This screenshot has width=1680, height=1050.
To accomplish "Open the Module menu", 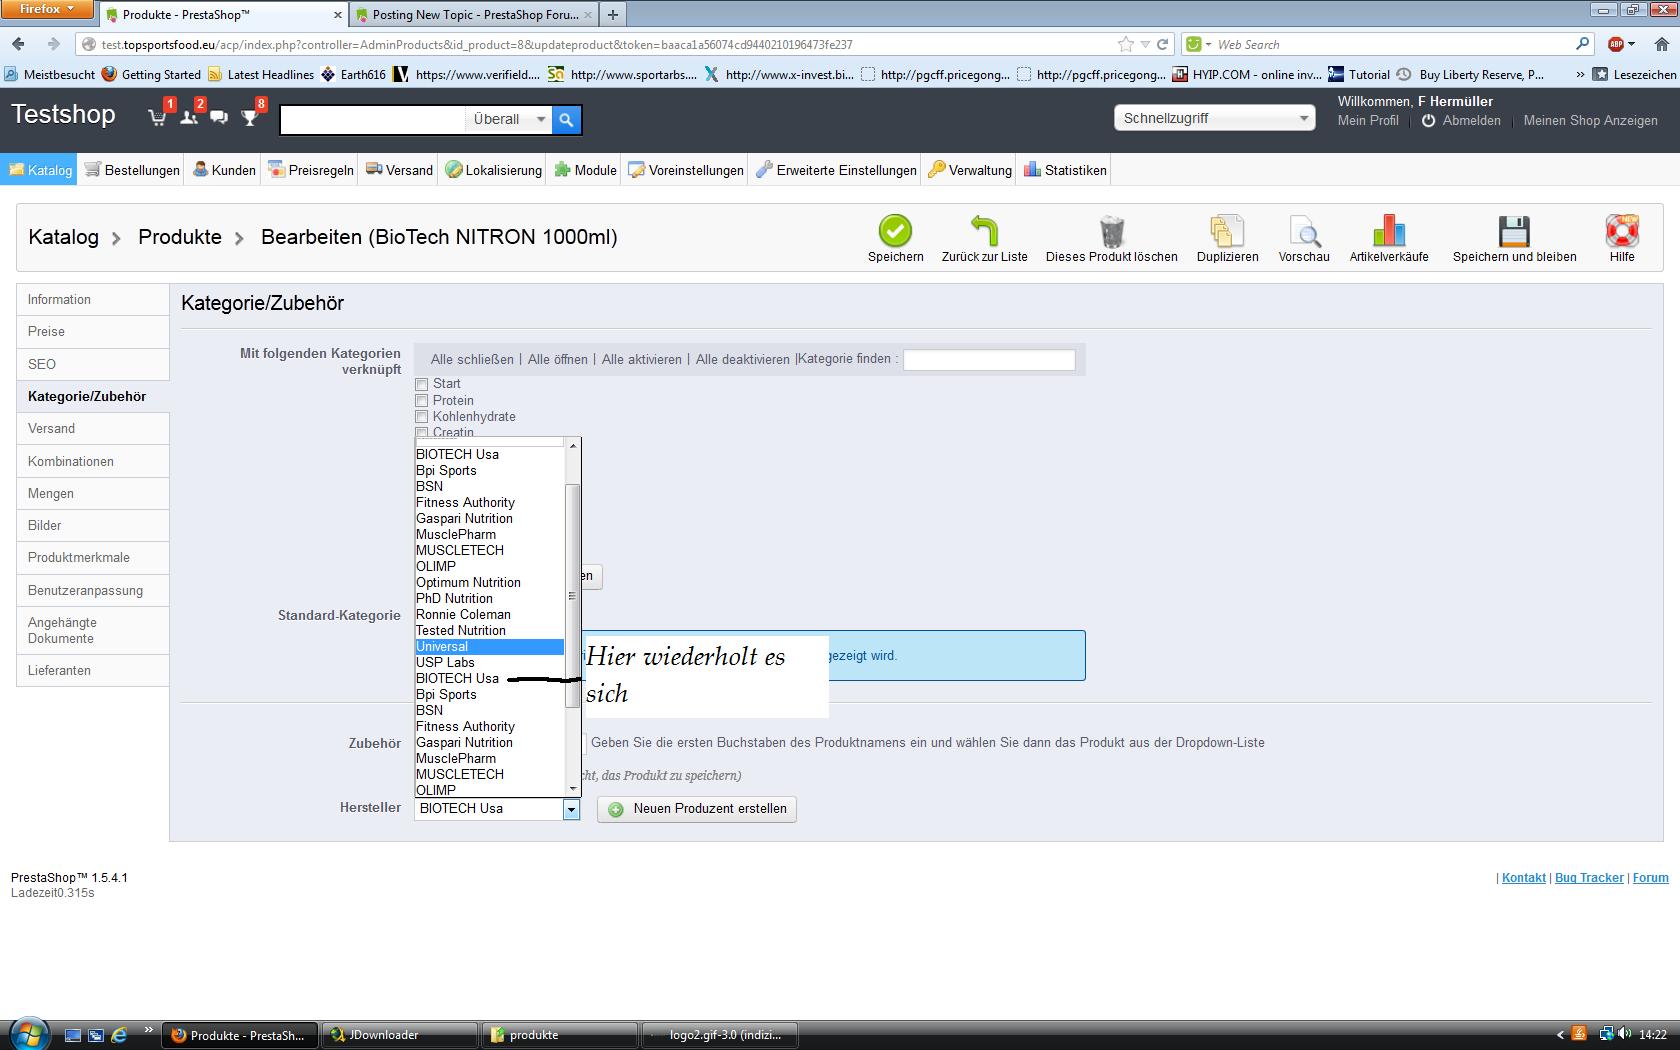I will click(586, 170).
